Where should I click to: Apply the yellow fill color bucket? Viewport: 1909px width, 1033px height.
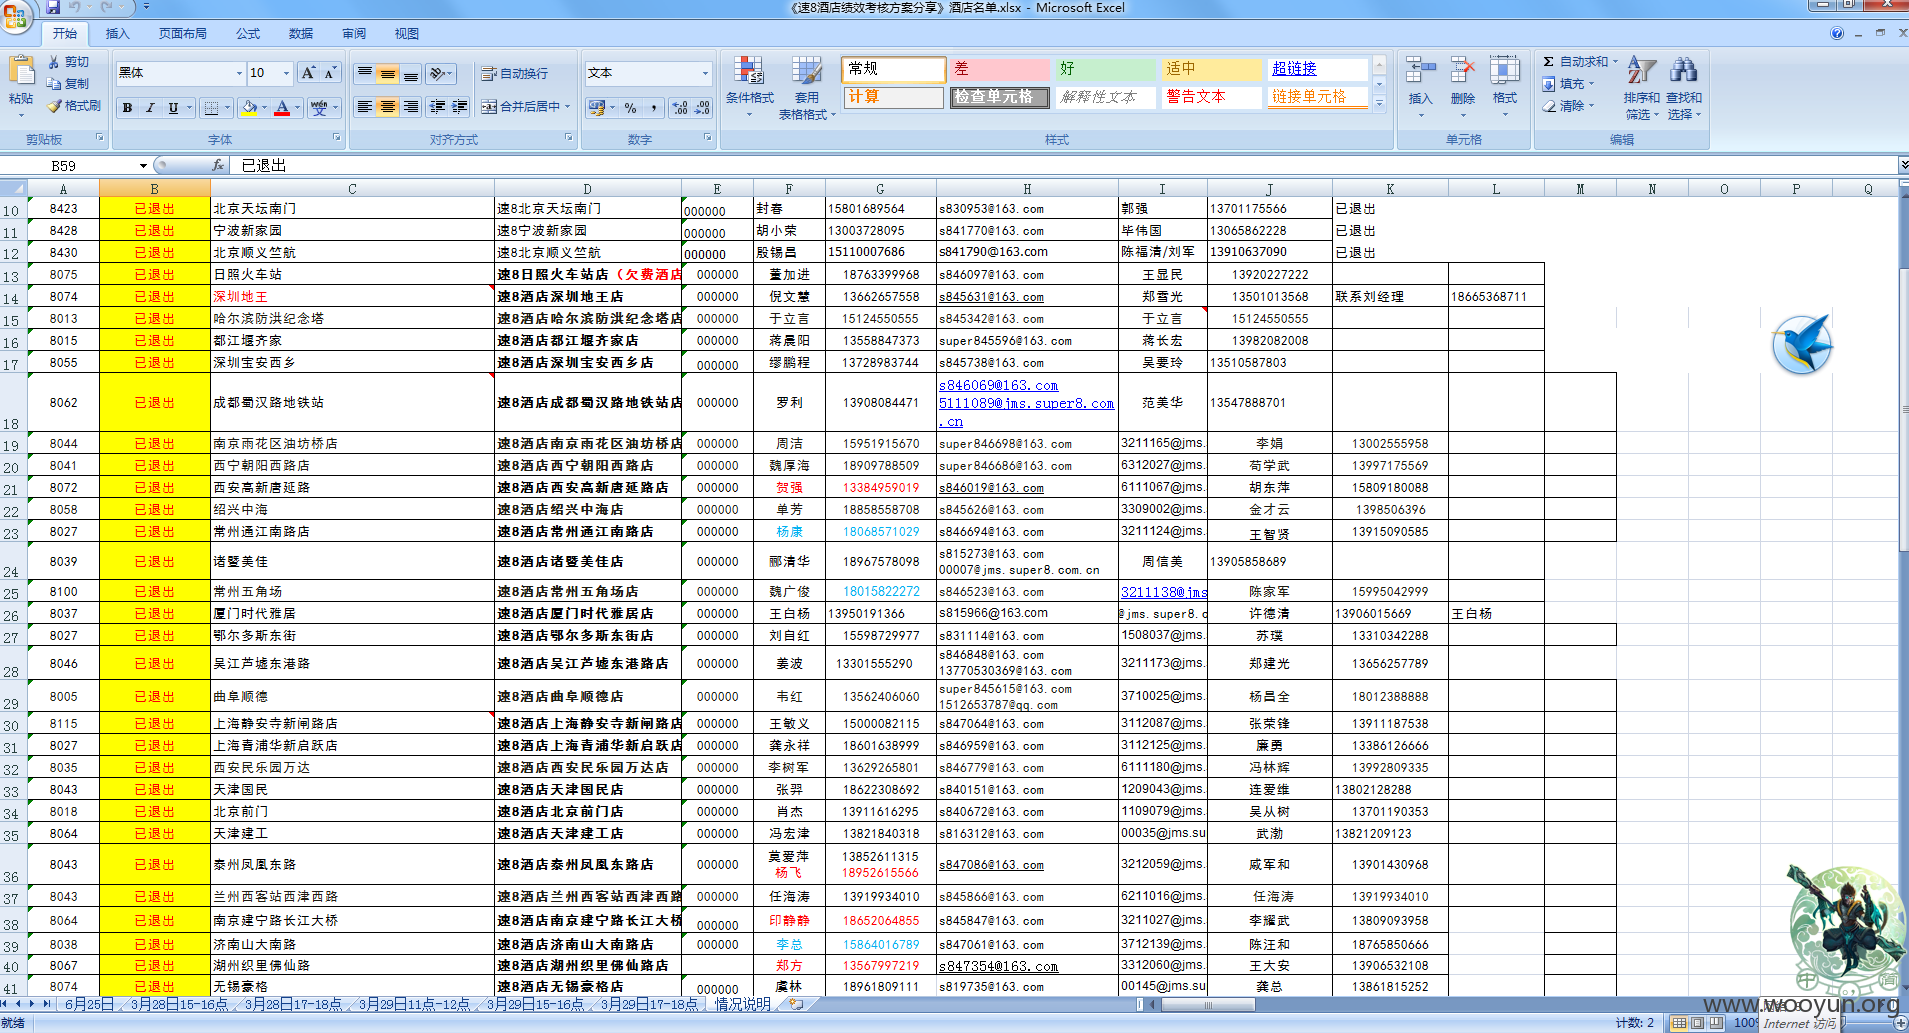pos(250,108)
